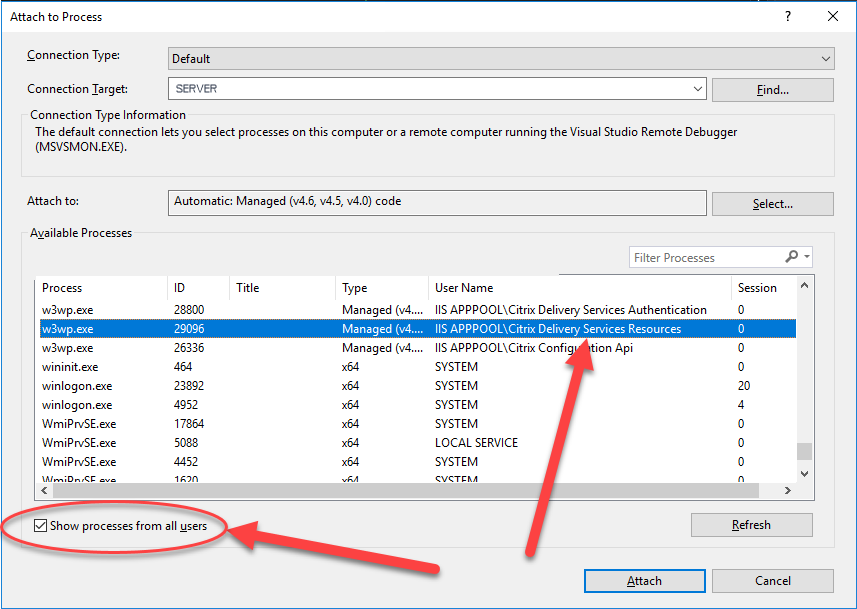
Task: Expand the Connection Type dropdown
Action: [825, 59]
